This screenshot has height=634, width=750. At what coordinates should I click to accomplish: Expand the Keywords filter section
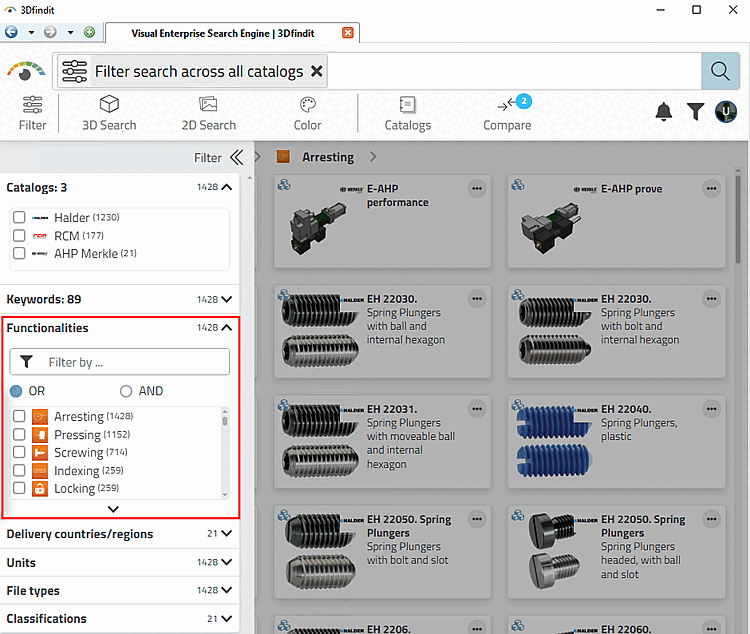pos(226,299)
